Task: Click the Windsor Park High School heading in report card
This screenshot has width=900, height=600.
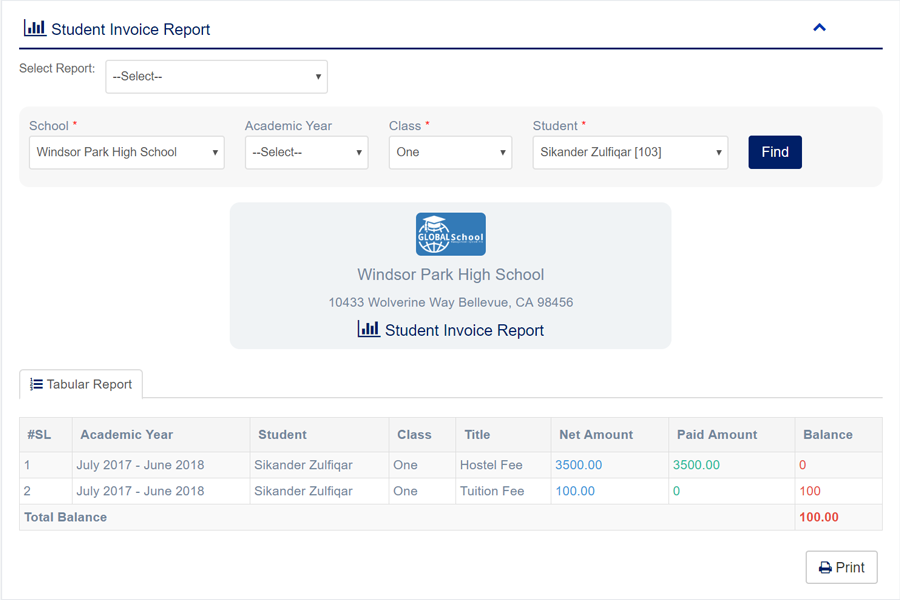Action: [451, 274]
